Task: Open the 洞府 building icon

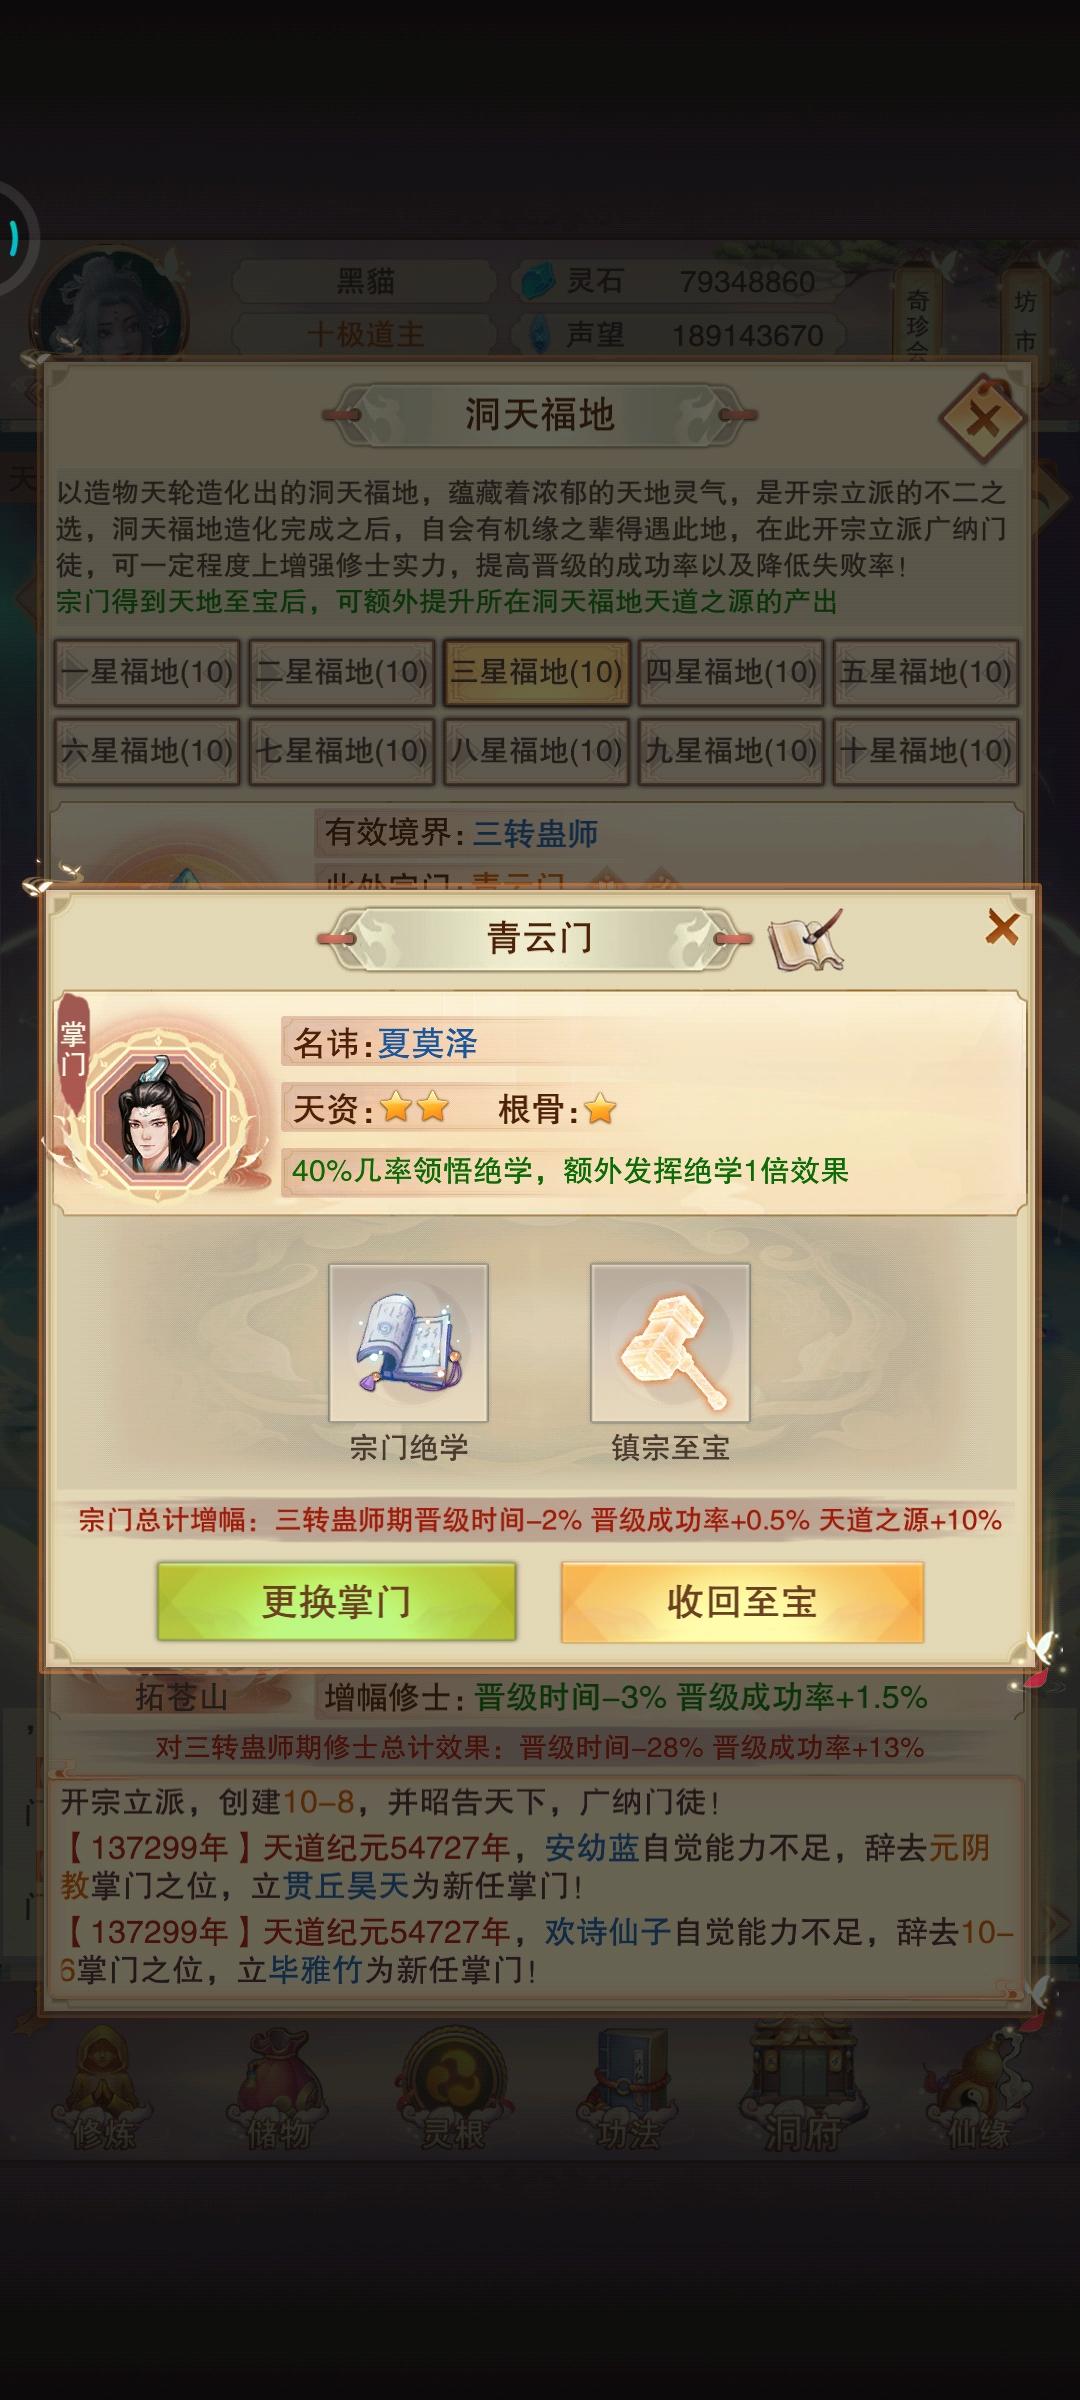Action: pyautogui.click(x=803, y=2093)
